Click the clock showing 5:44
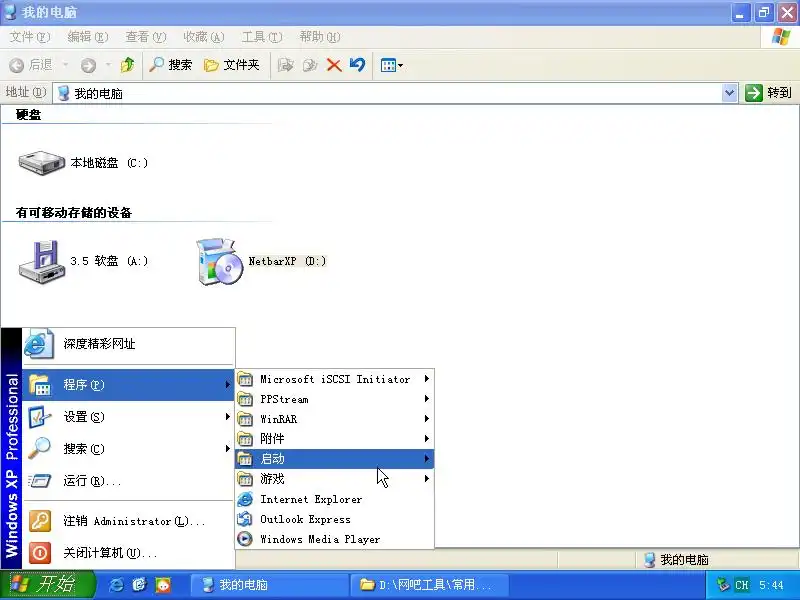 tap(771, 585)
